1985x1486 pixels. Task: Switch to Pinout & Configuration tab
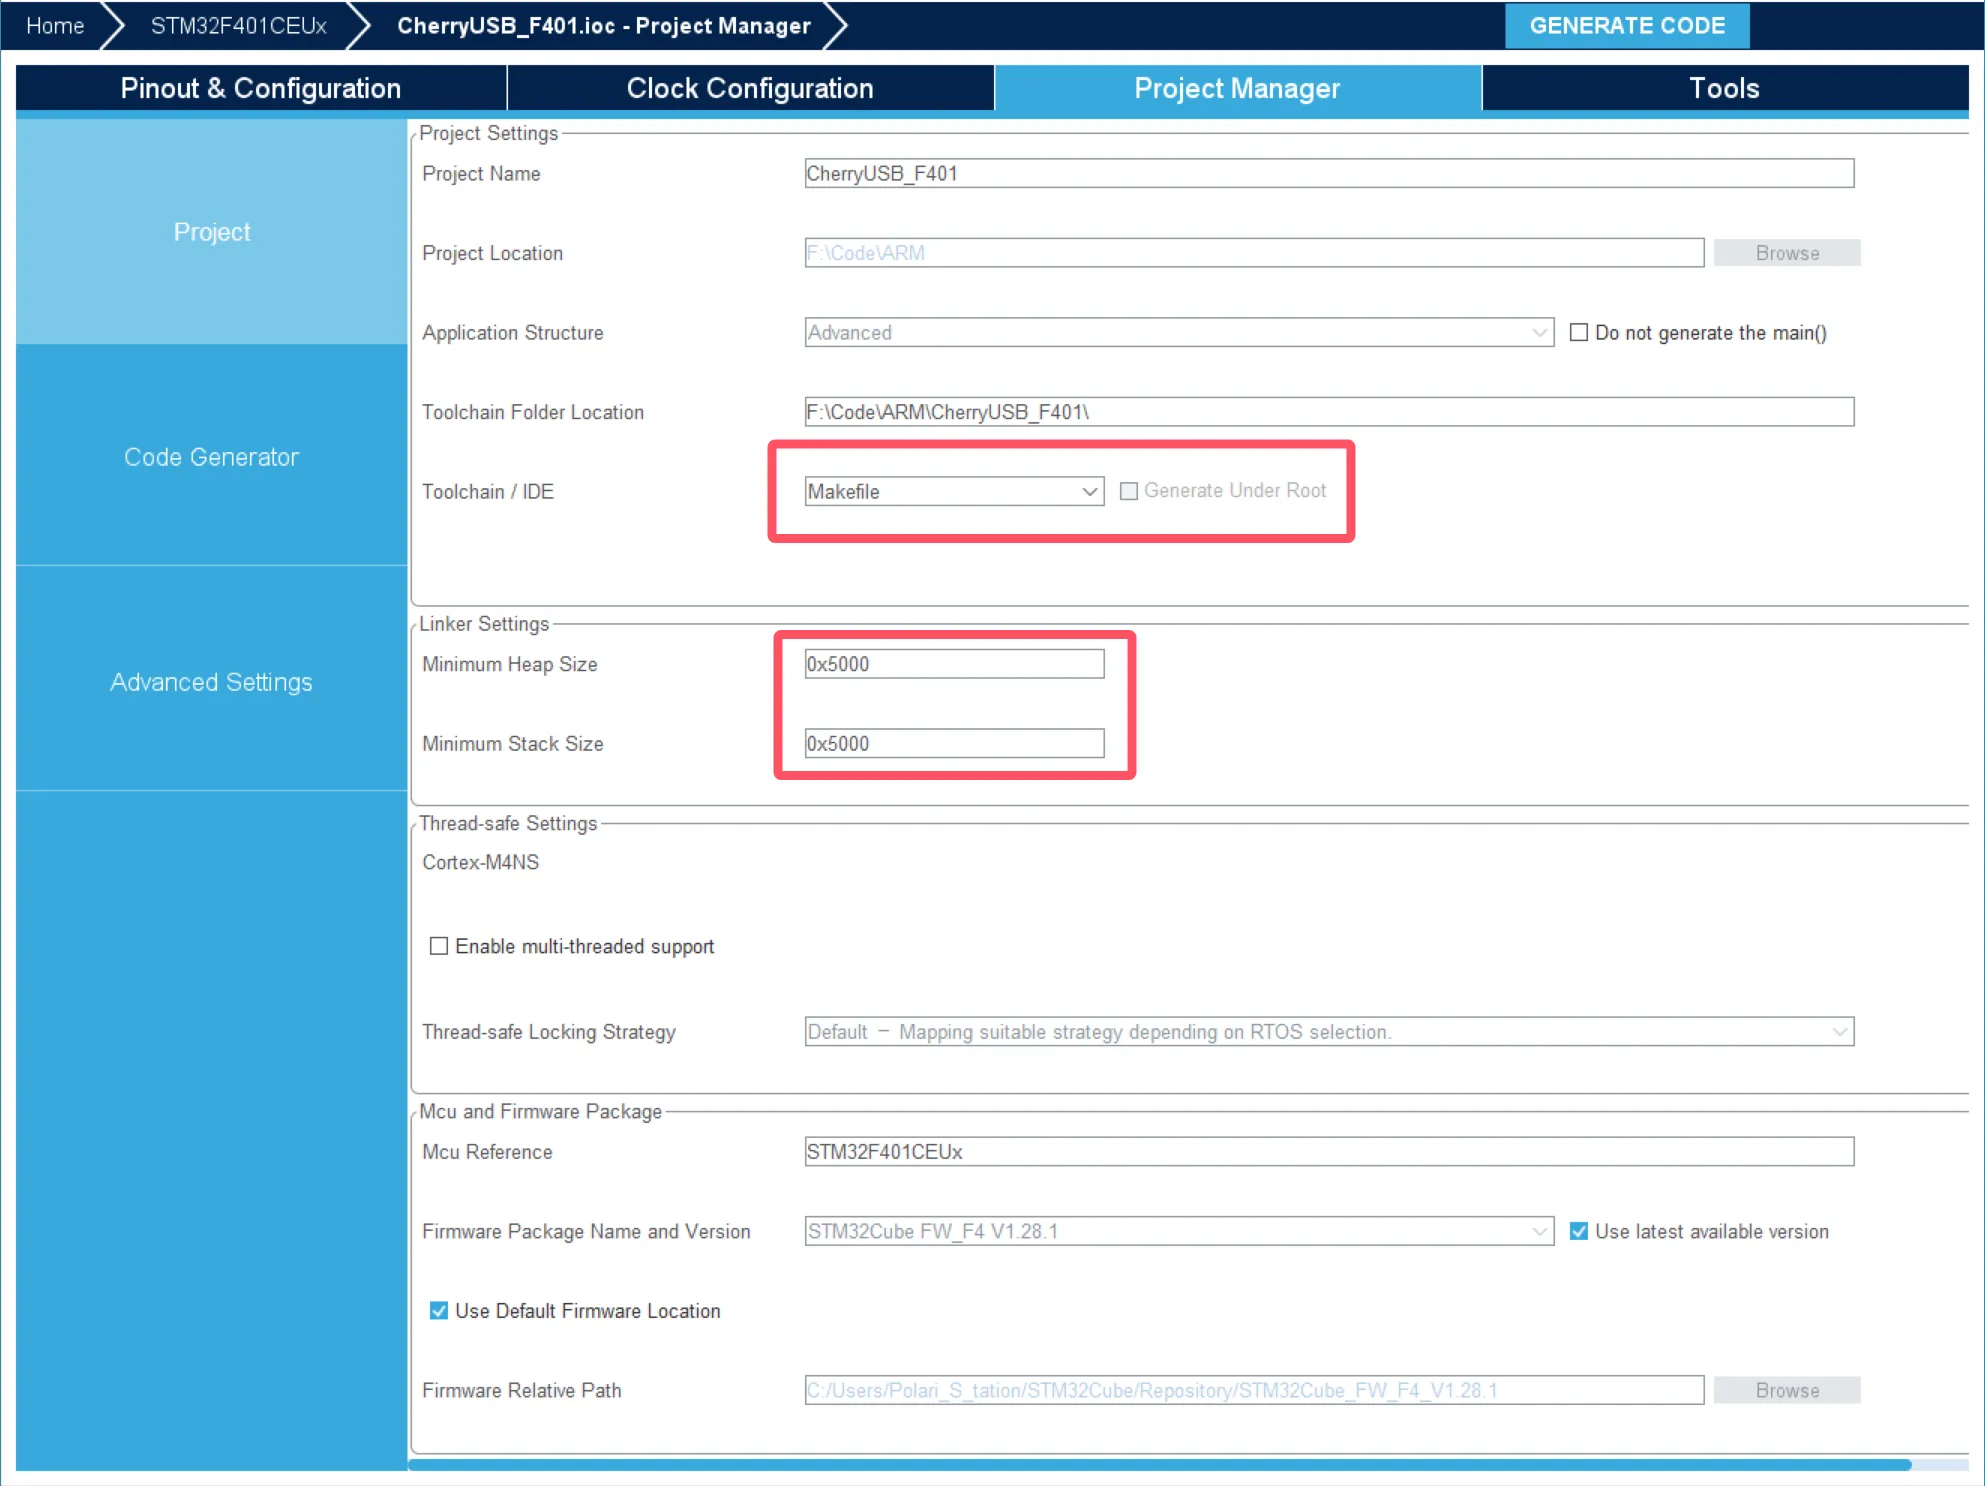click(x=260, y=88)
